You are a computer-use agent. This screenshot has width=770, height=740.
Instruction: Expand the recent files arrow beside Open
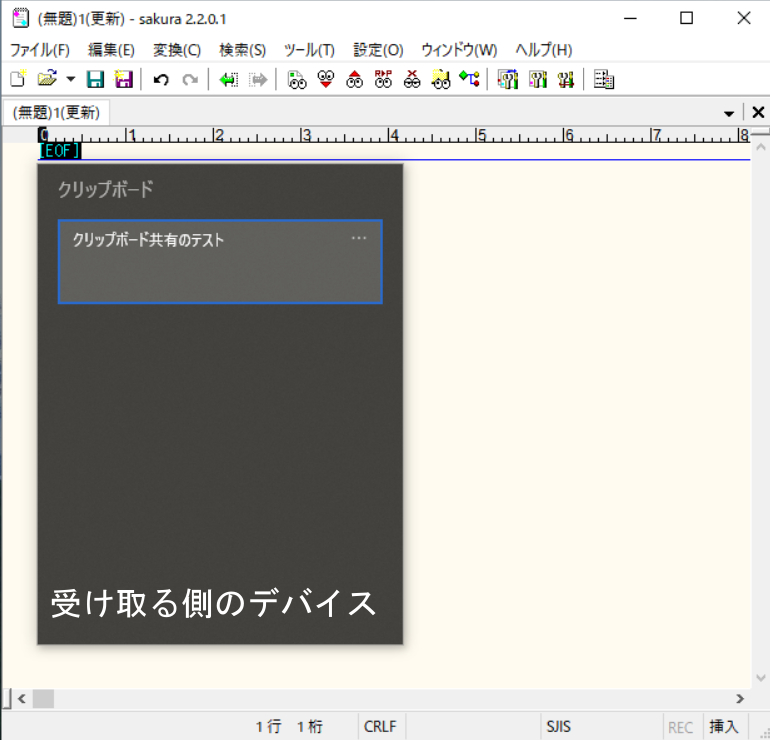70,80
